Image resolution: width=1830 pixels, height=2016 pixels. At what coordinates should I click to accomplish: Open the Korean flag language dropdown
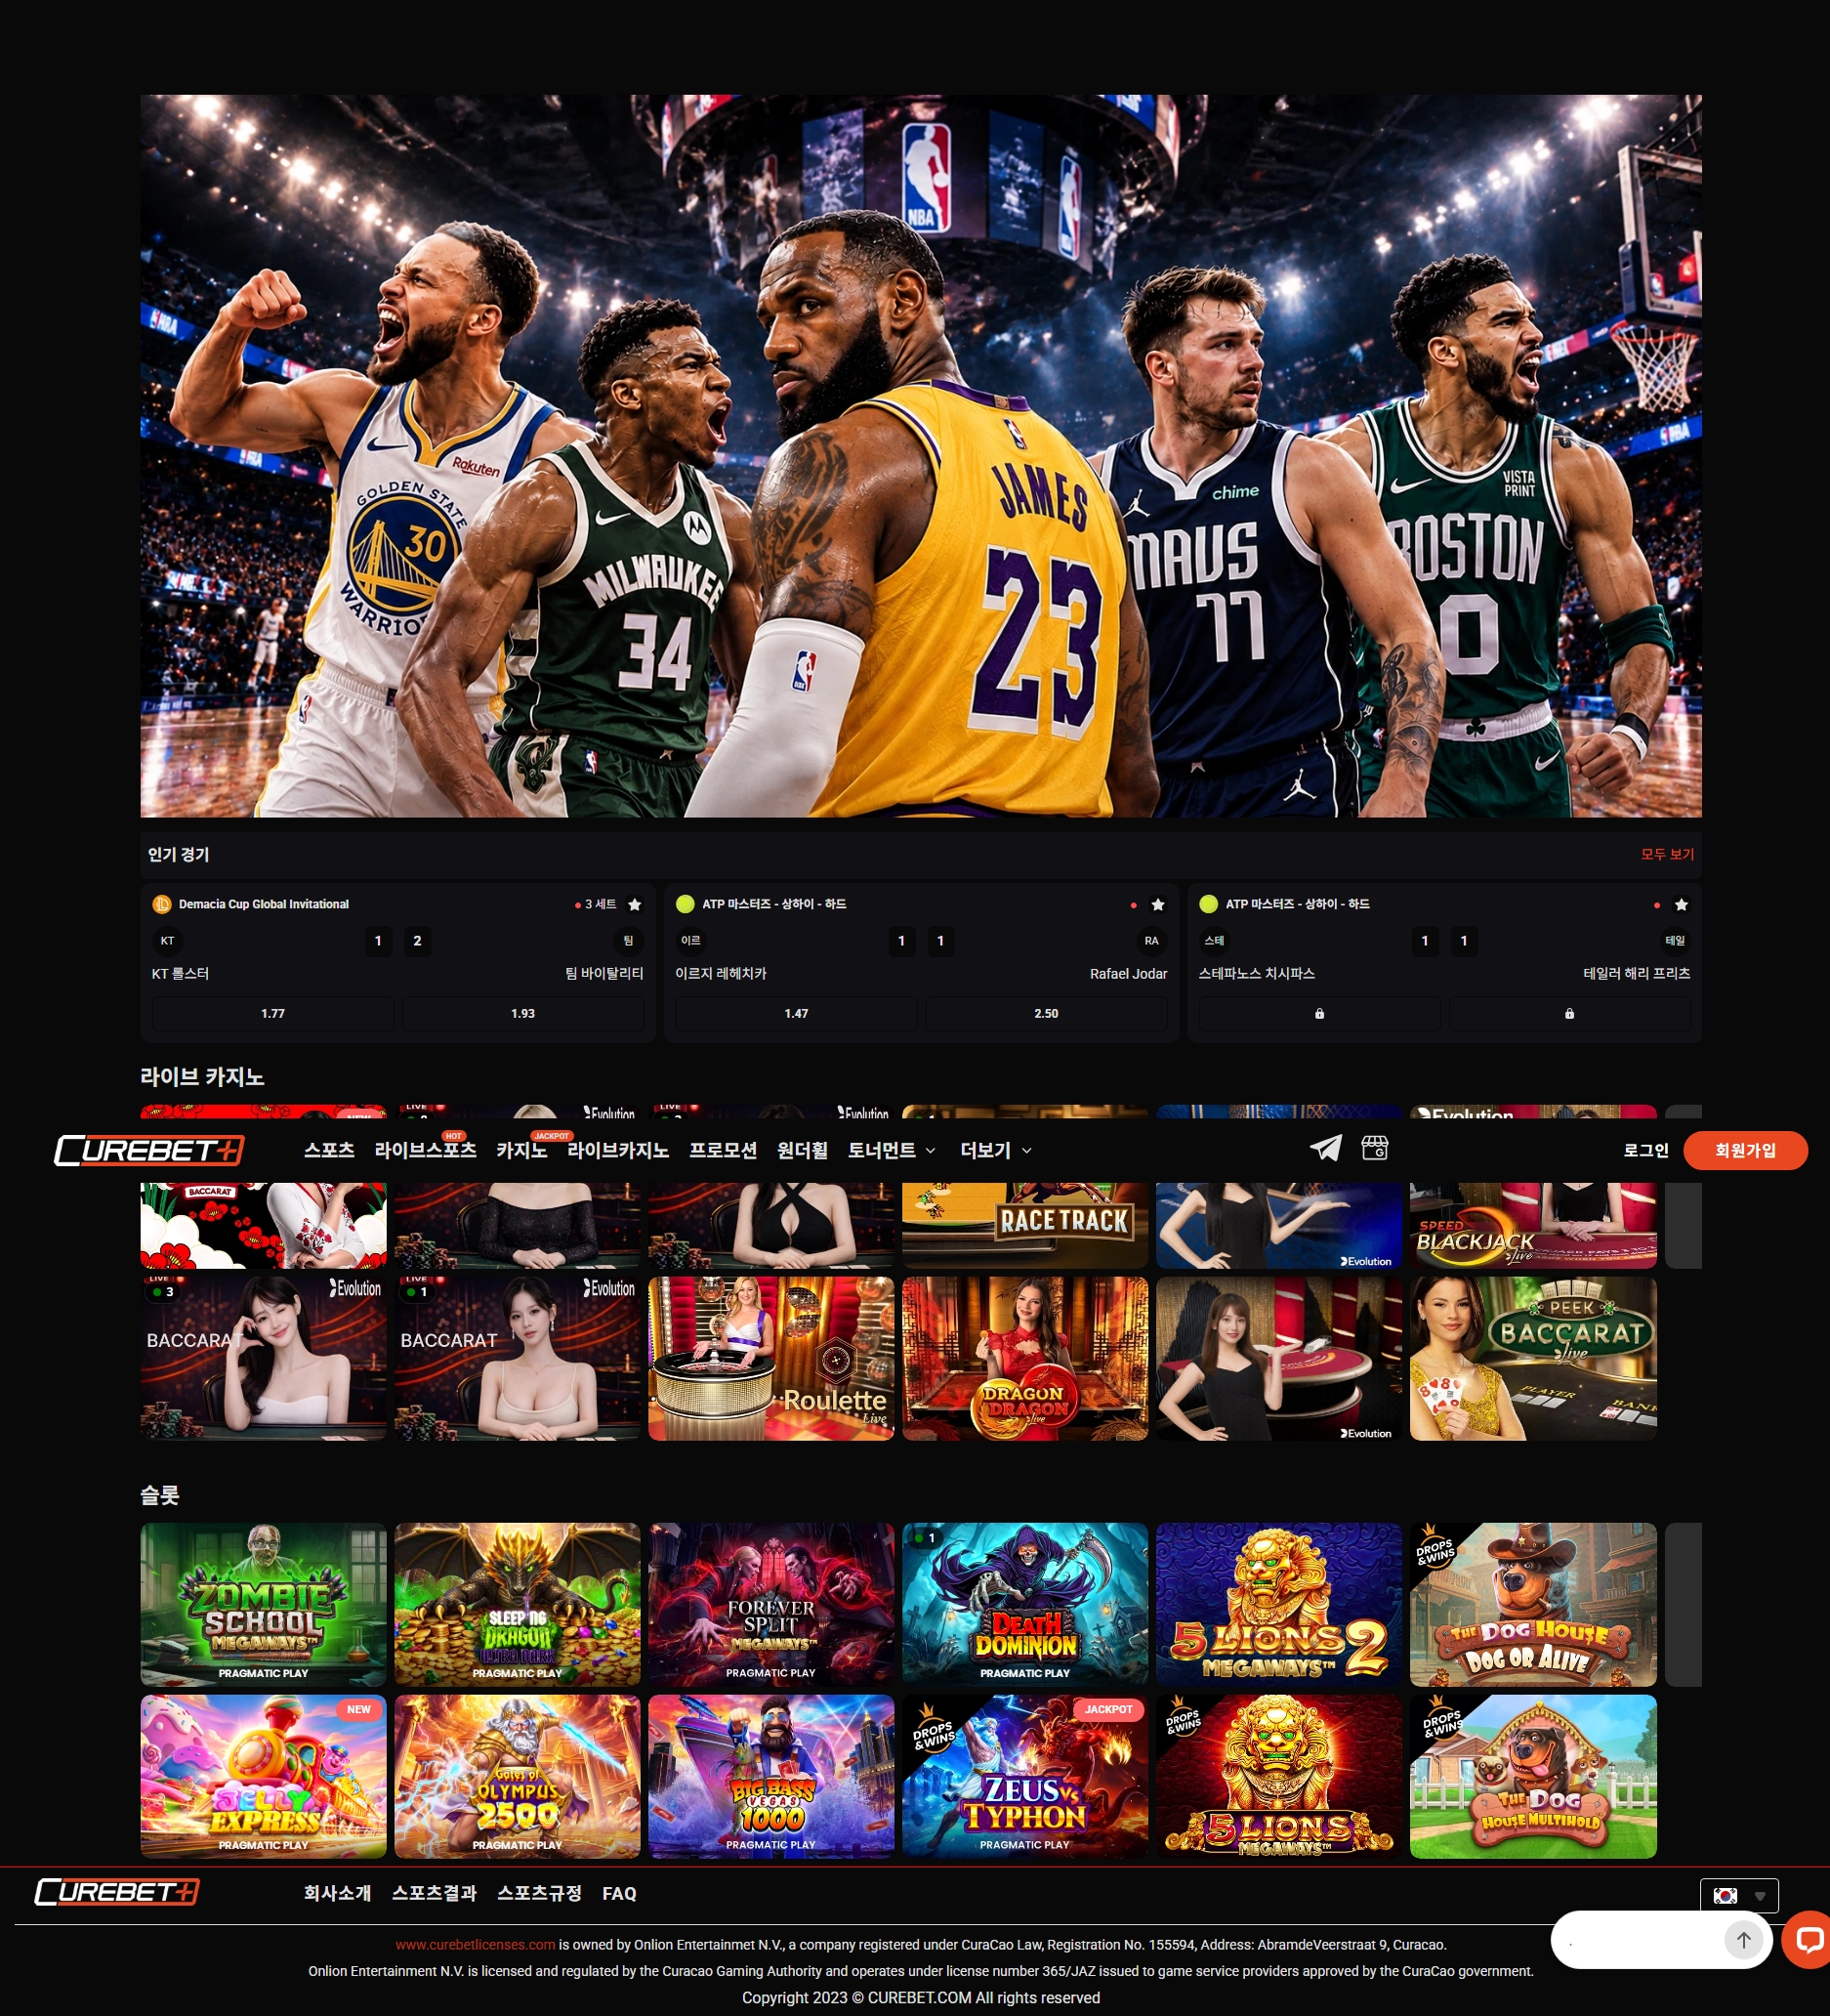point(1739,1895)
